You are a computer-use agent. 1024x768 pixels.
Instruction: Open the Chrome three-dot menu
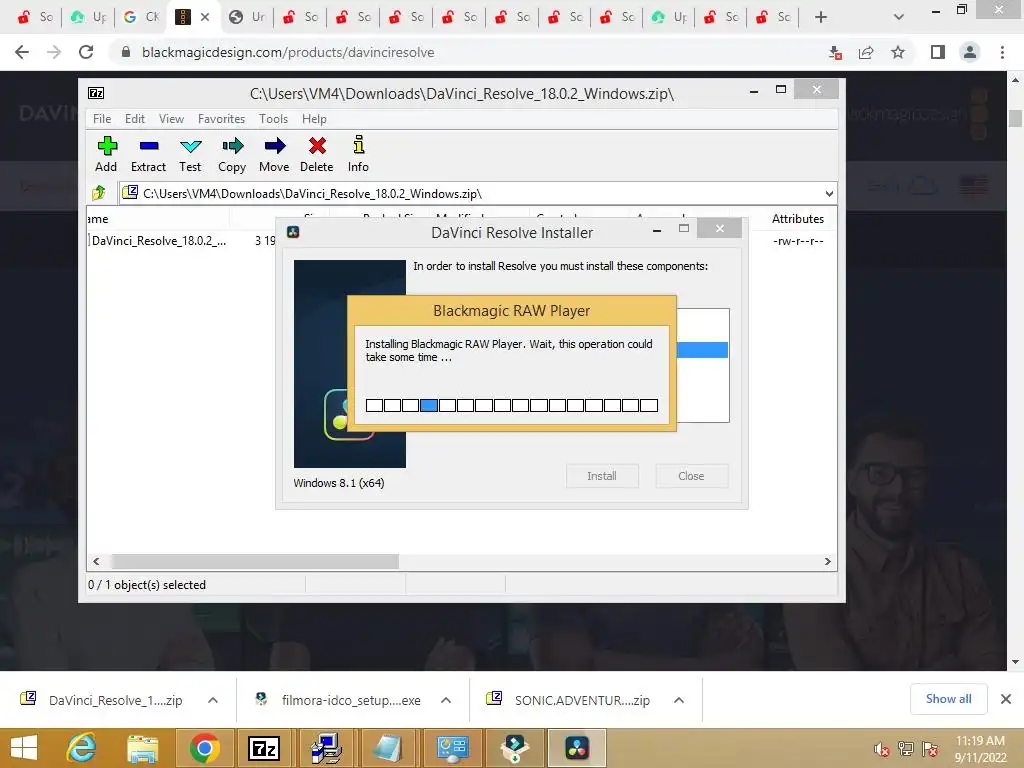pyautogui.click(x=1002, y=52)
